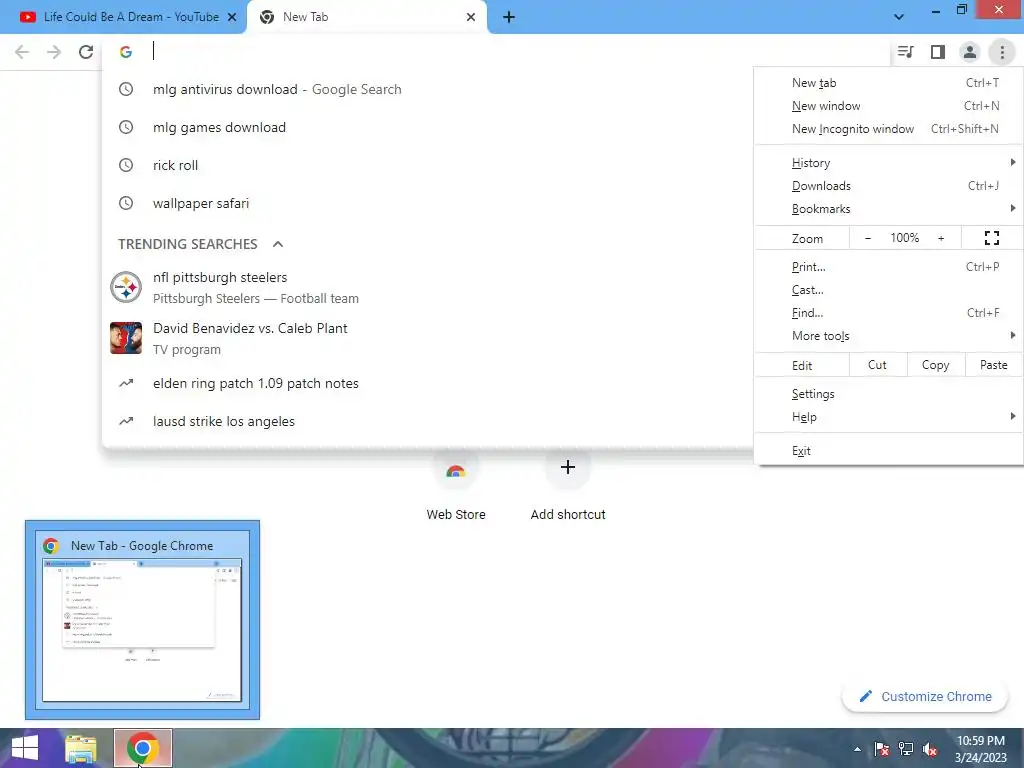Select David Benavidez vs. Caleb Plant suggestion
Screen dimensions: 1024x768
pos(428,338)
